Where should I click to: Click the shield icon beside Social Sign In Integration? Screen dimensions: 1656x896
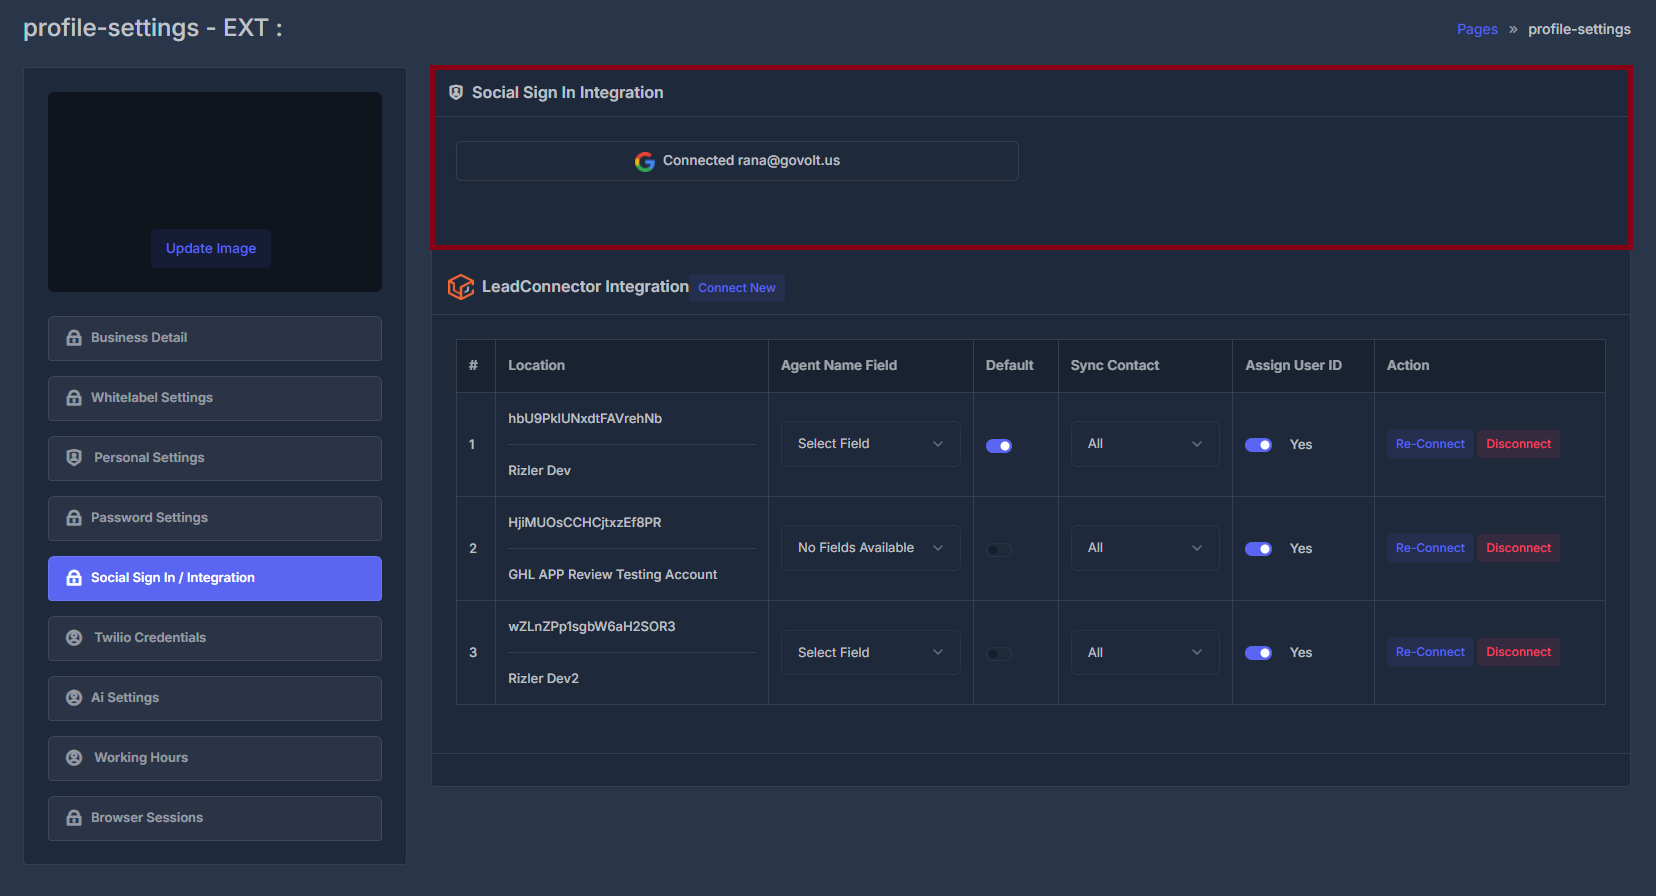coord(456,92)
